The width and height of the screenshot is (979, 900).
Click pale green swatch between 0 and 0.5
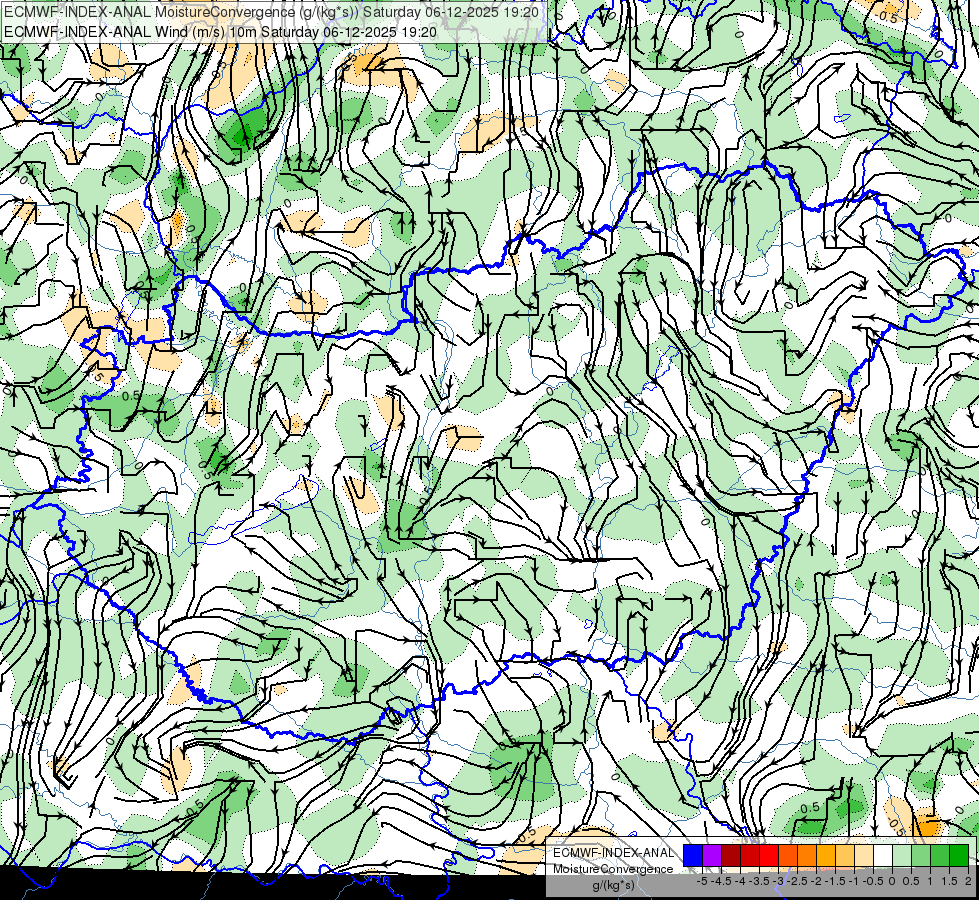(902, 855)
